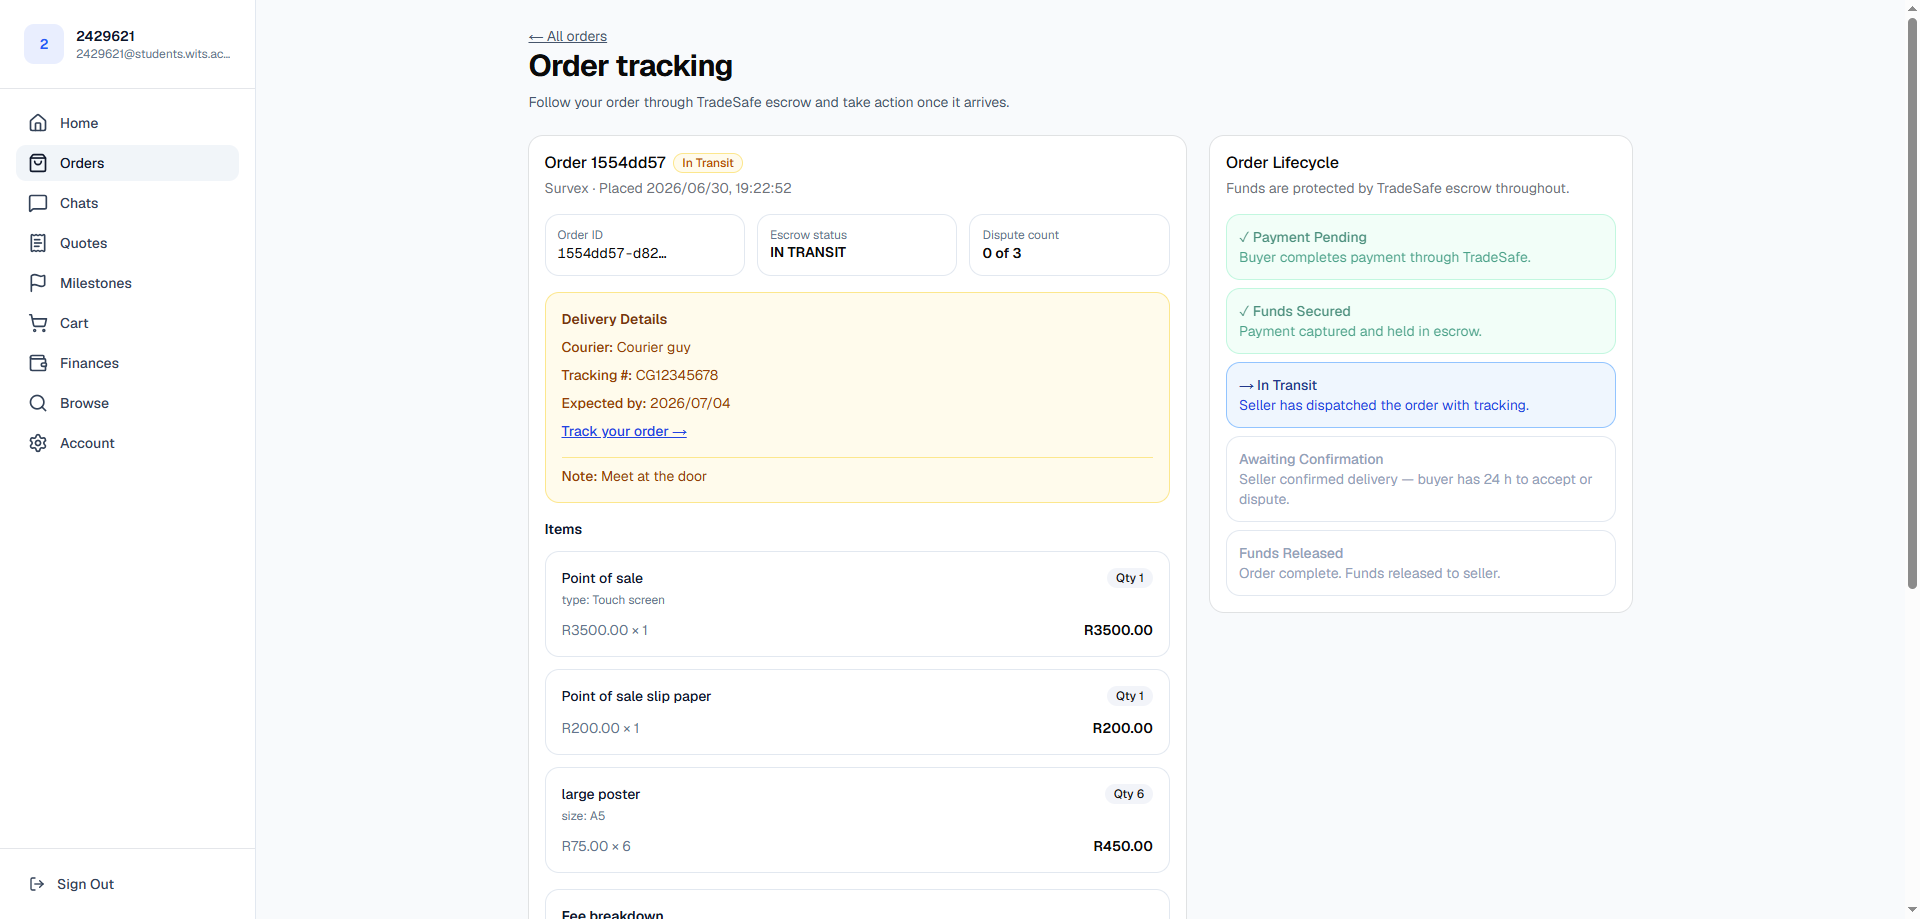The width and height of the screenshot is (1920, 919).
Task: Click the R3500.00 item total
Action: 1118,630
